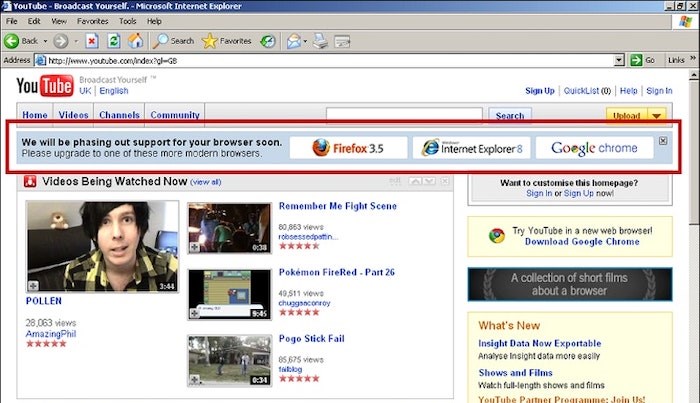The width and height of the screenshot is (700, 403).
Task: Add POLLEN video to QuickList plus icon
Action: pos(33,286)
